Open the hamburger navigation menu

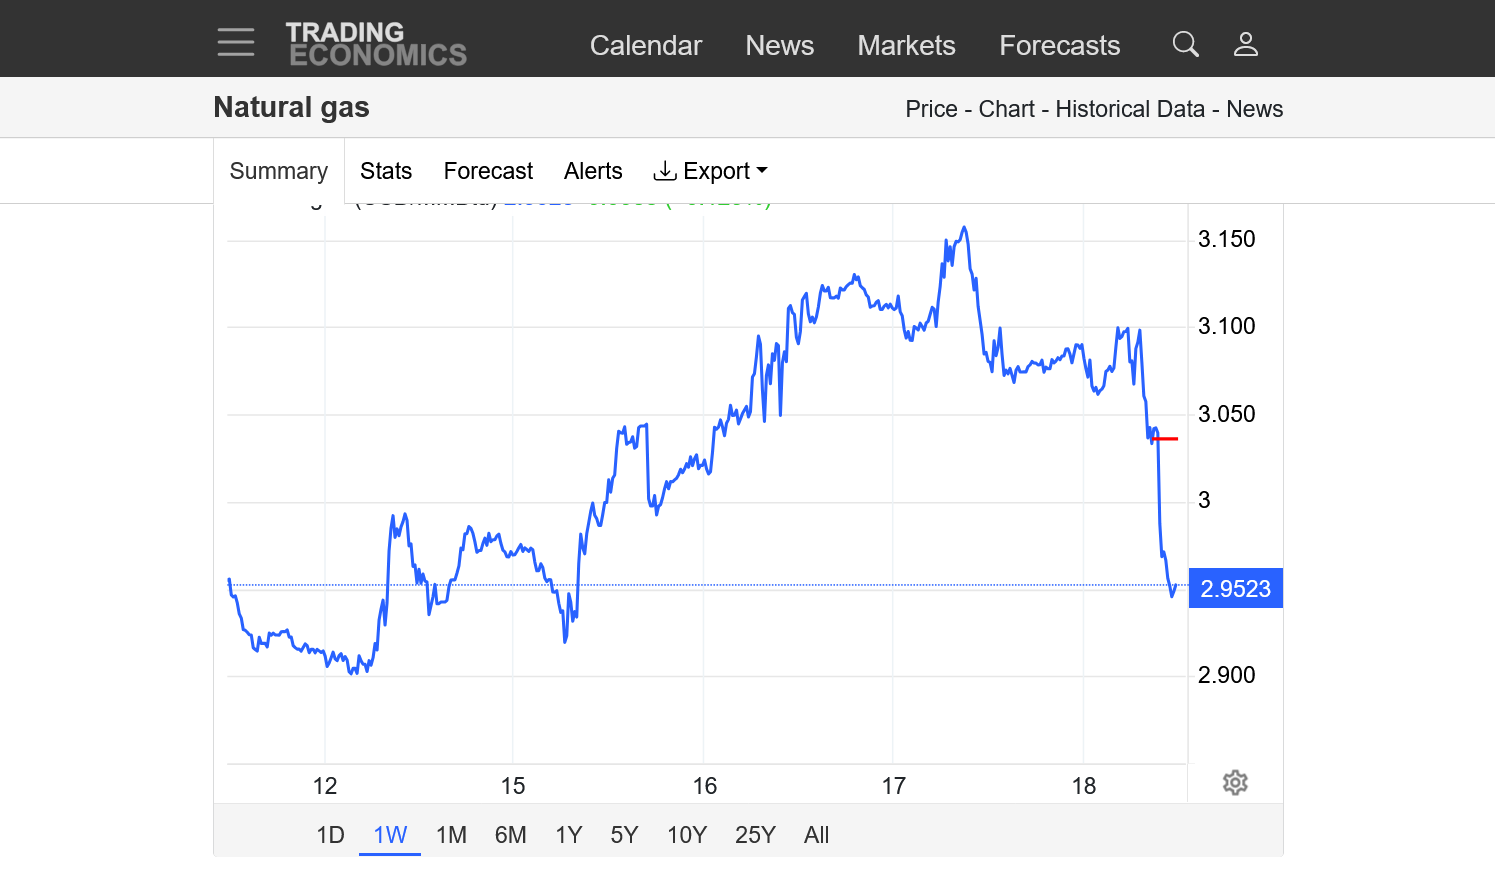(x=236, y=43)
